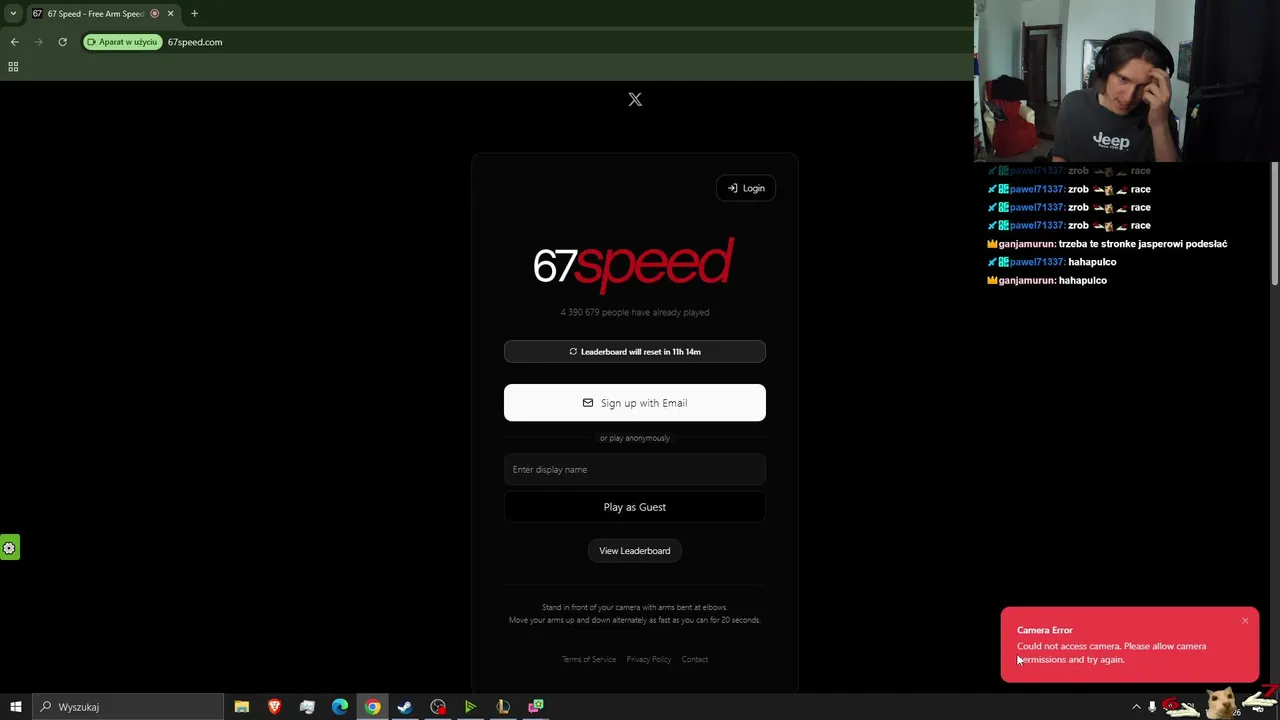Reload the 67speed page

[62, 42]
